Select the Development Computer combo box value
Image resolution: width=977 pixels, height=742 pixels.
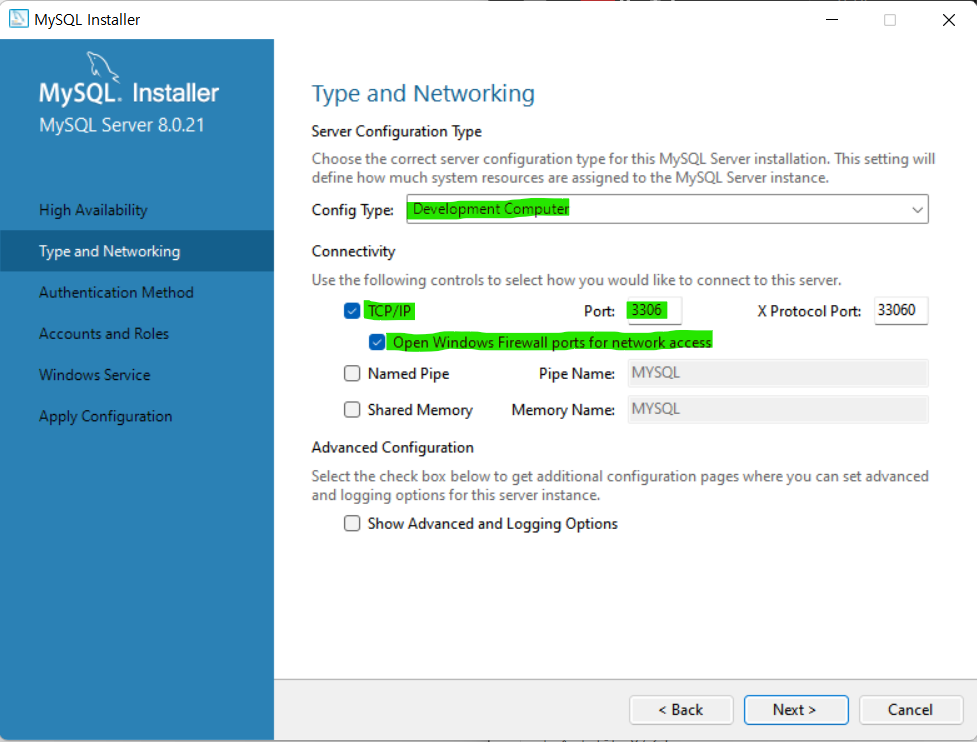pos(667,209)
